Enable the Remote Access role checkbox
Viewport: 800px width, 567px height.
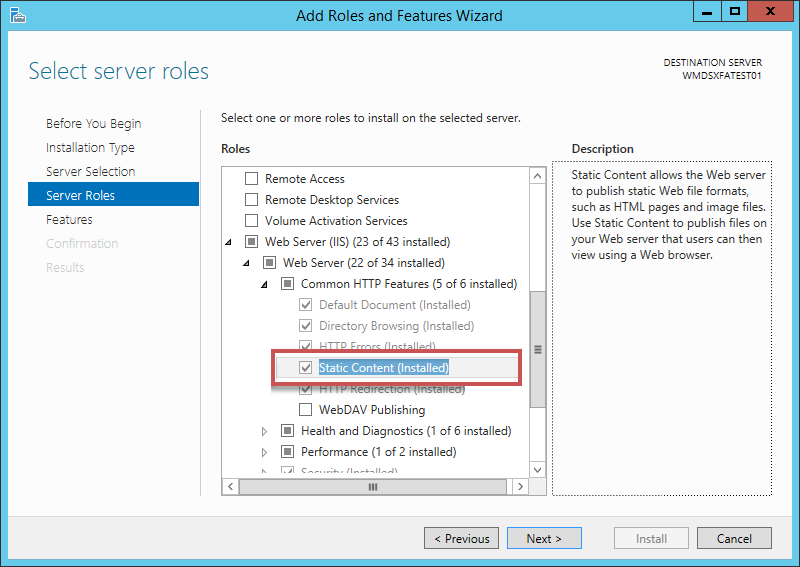252,179
